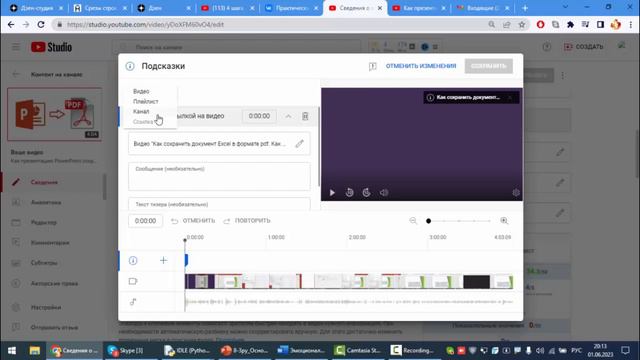The height and width of the screenshot is (360, 640).
Task: Click the YouTube Studio logo
Action: point(51,47)
